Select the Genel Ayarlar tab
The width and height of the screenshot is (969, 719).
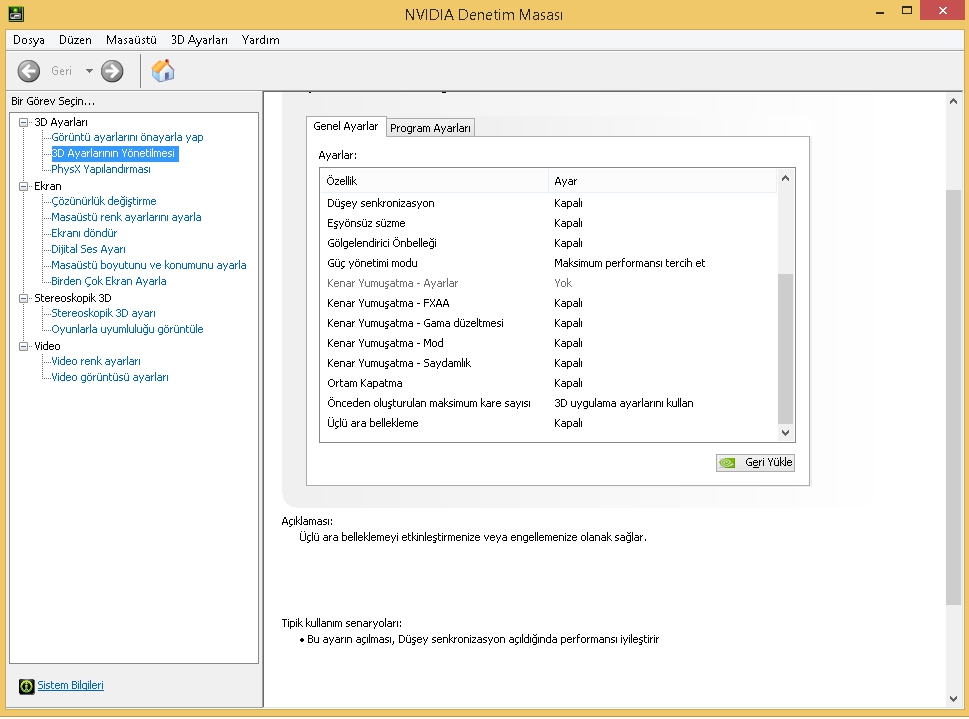point(345,126)
